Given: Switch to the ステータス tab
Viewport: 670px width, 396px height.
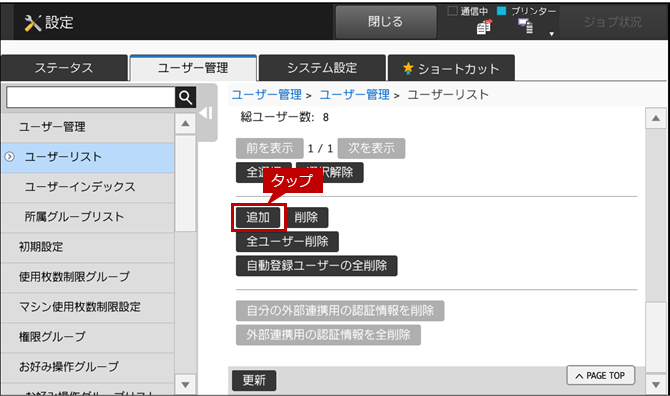Looking at the screenshot, I should (x=64, y=68).
